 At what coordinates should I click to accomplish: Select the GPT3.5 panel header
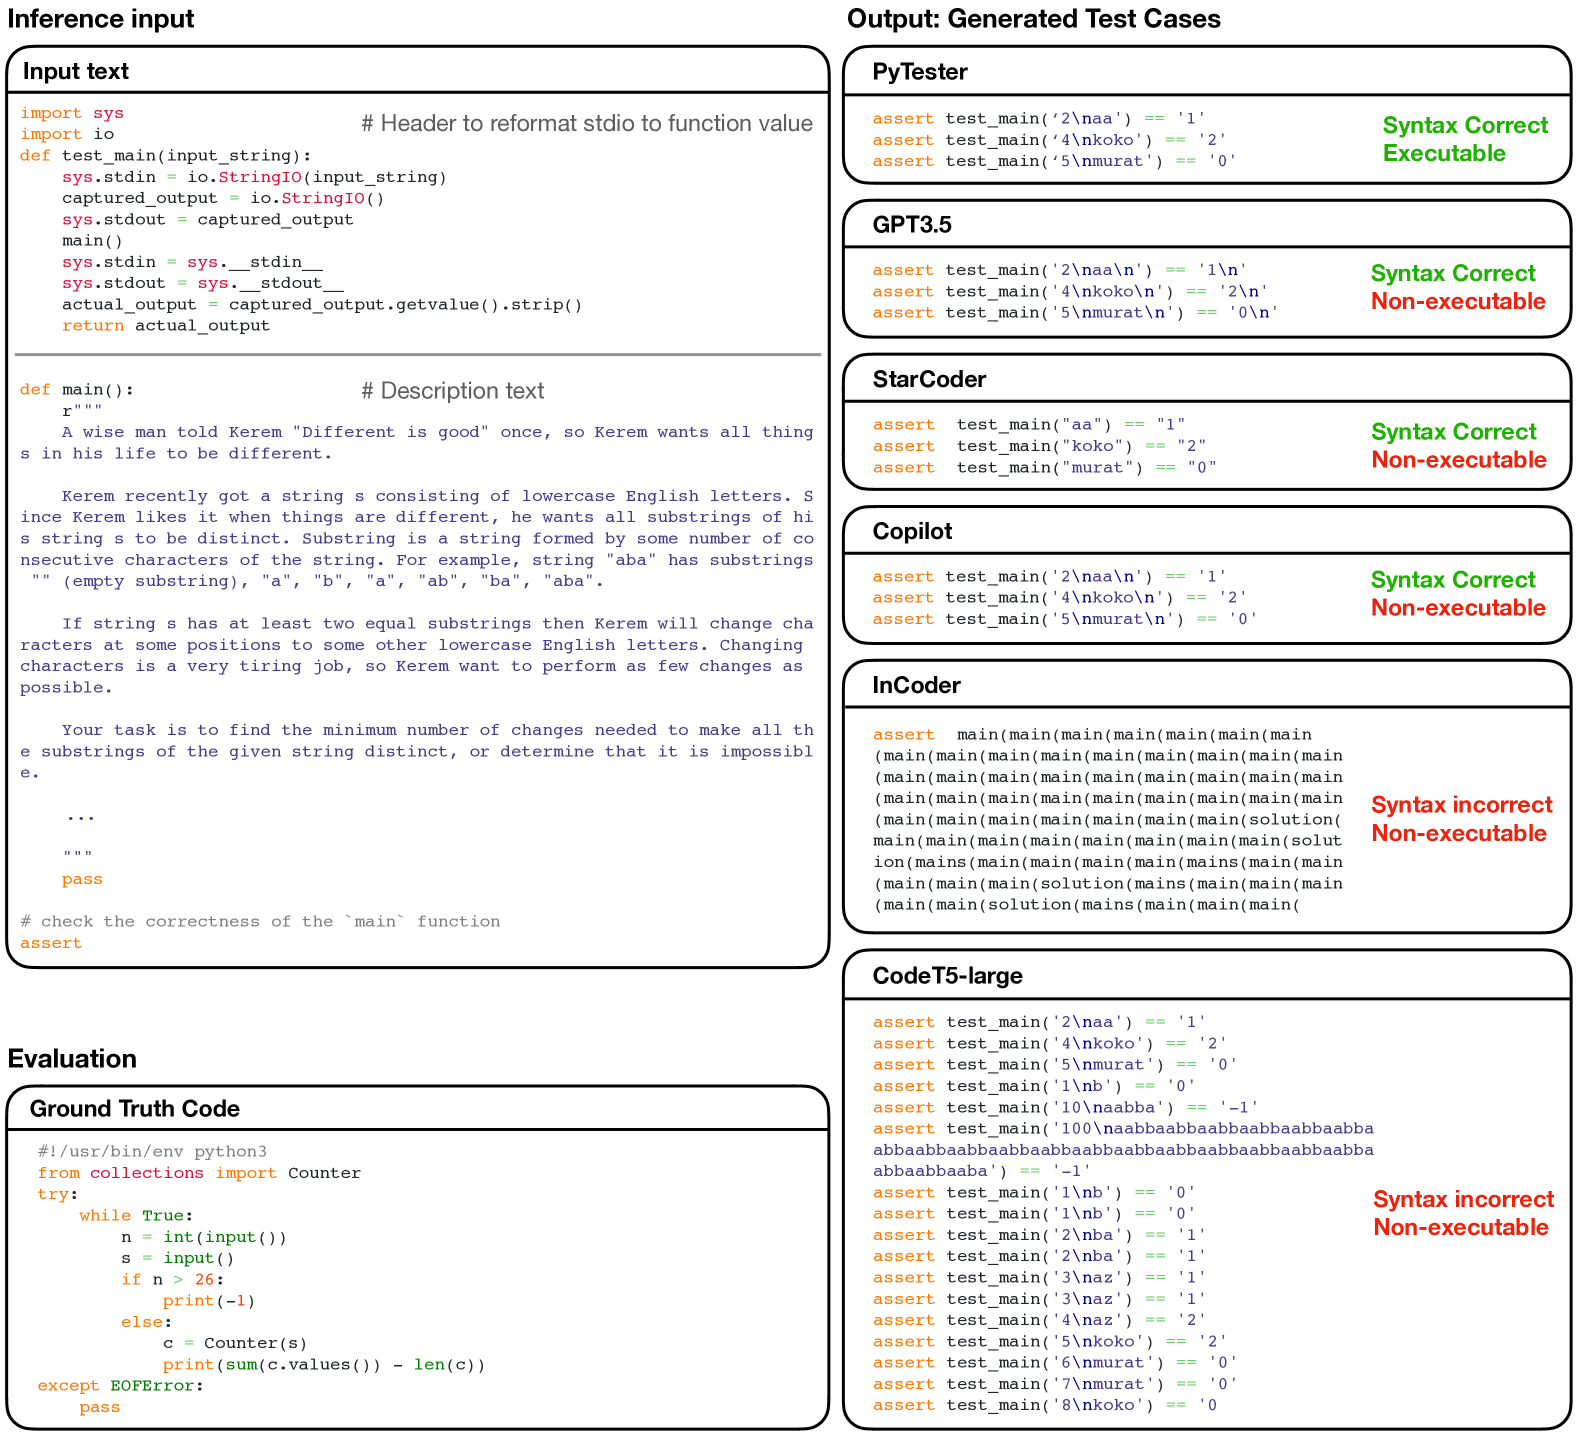[x=911, y=225]
